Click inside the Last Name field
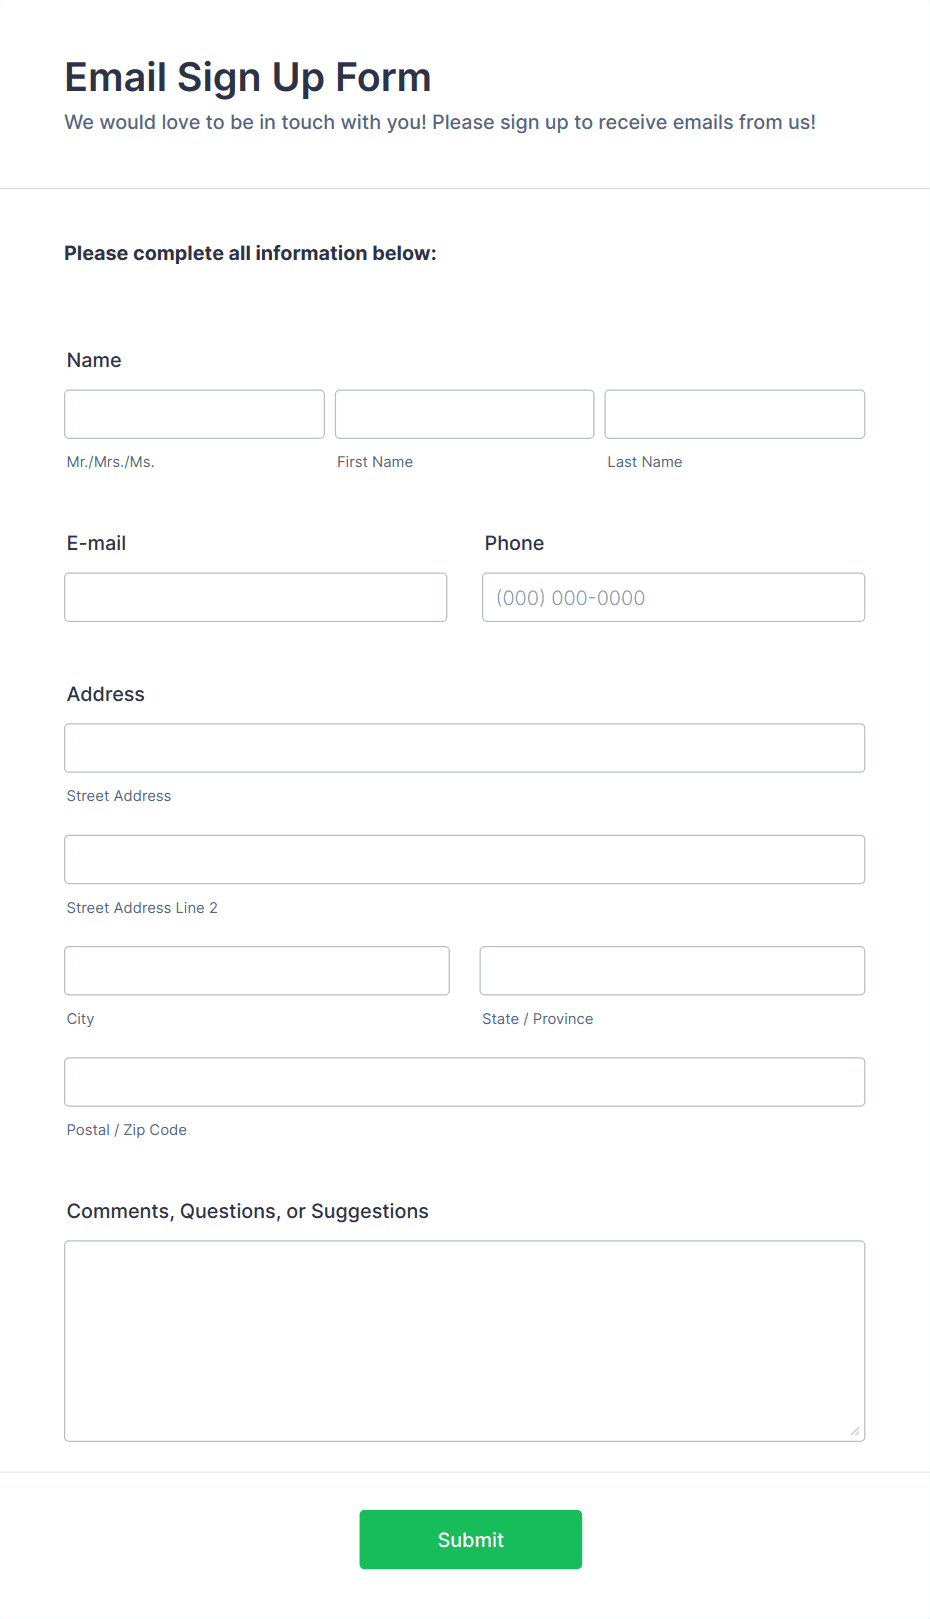This screenshot has height=1619, width=930. coord(734,413)
